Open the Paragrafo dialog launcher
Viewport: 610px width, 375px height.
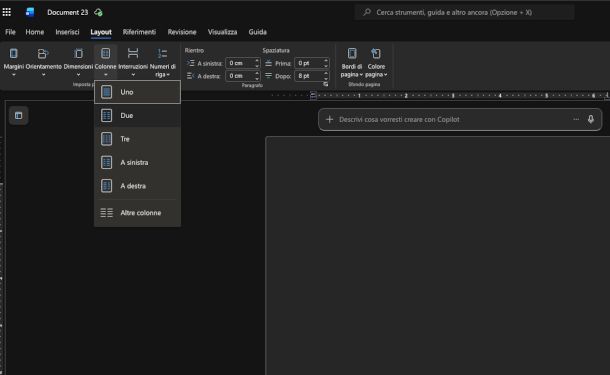tap(326, 84)
